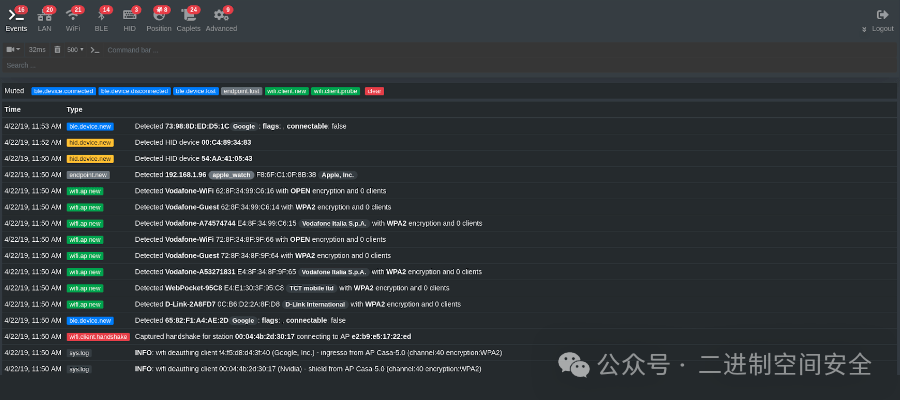900x400 pixels.
Task: Open the Advanced settings gears
Action: coord(221,16)
